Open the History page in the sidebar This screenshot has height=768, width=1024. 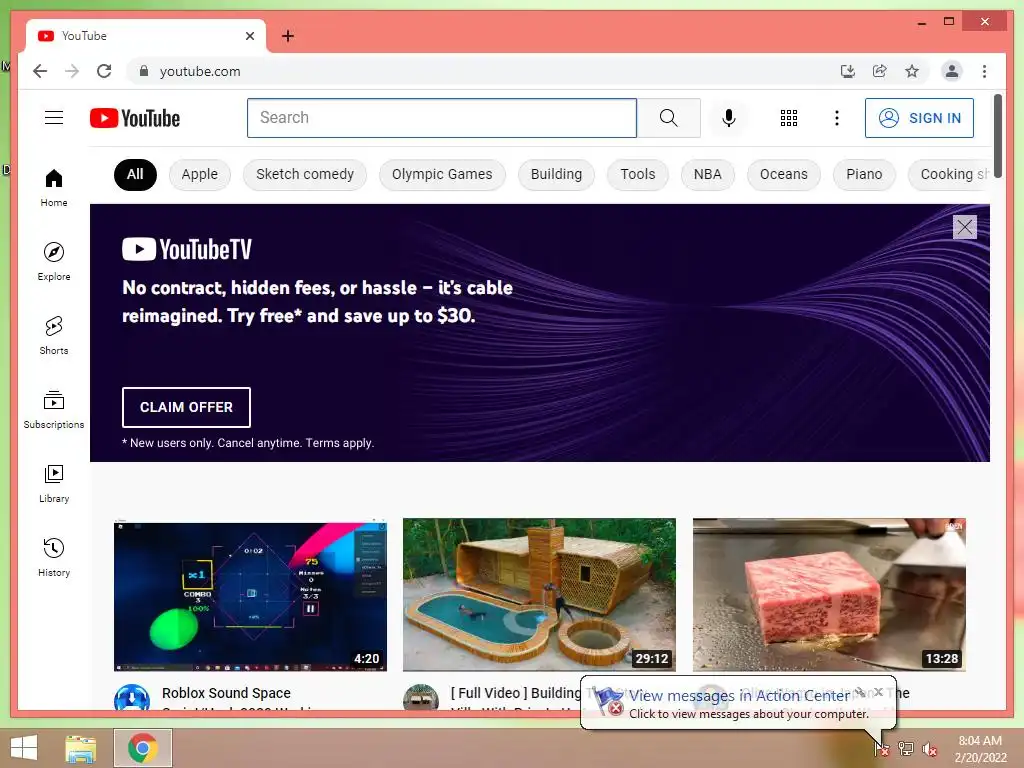click(x=54, y=556)
